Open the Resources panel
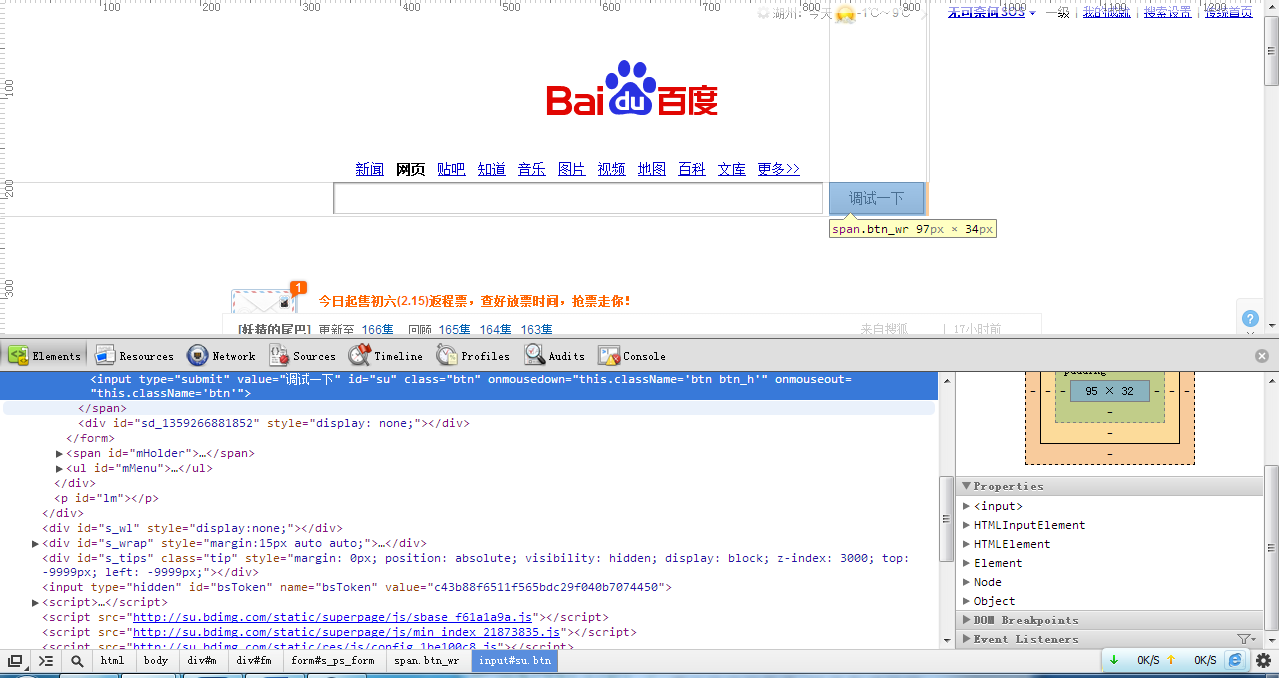This screenshot has height=678, width=1279. pyautogui.click(x=135, y=356)
